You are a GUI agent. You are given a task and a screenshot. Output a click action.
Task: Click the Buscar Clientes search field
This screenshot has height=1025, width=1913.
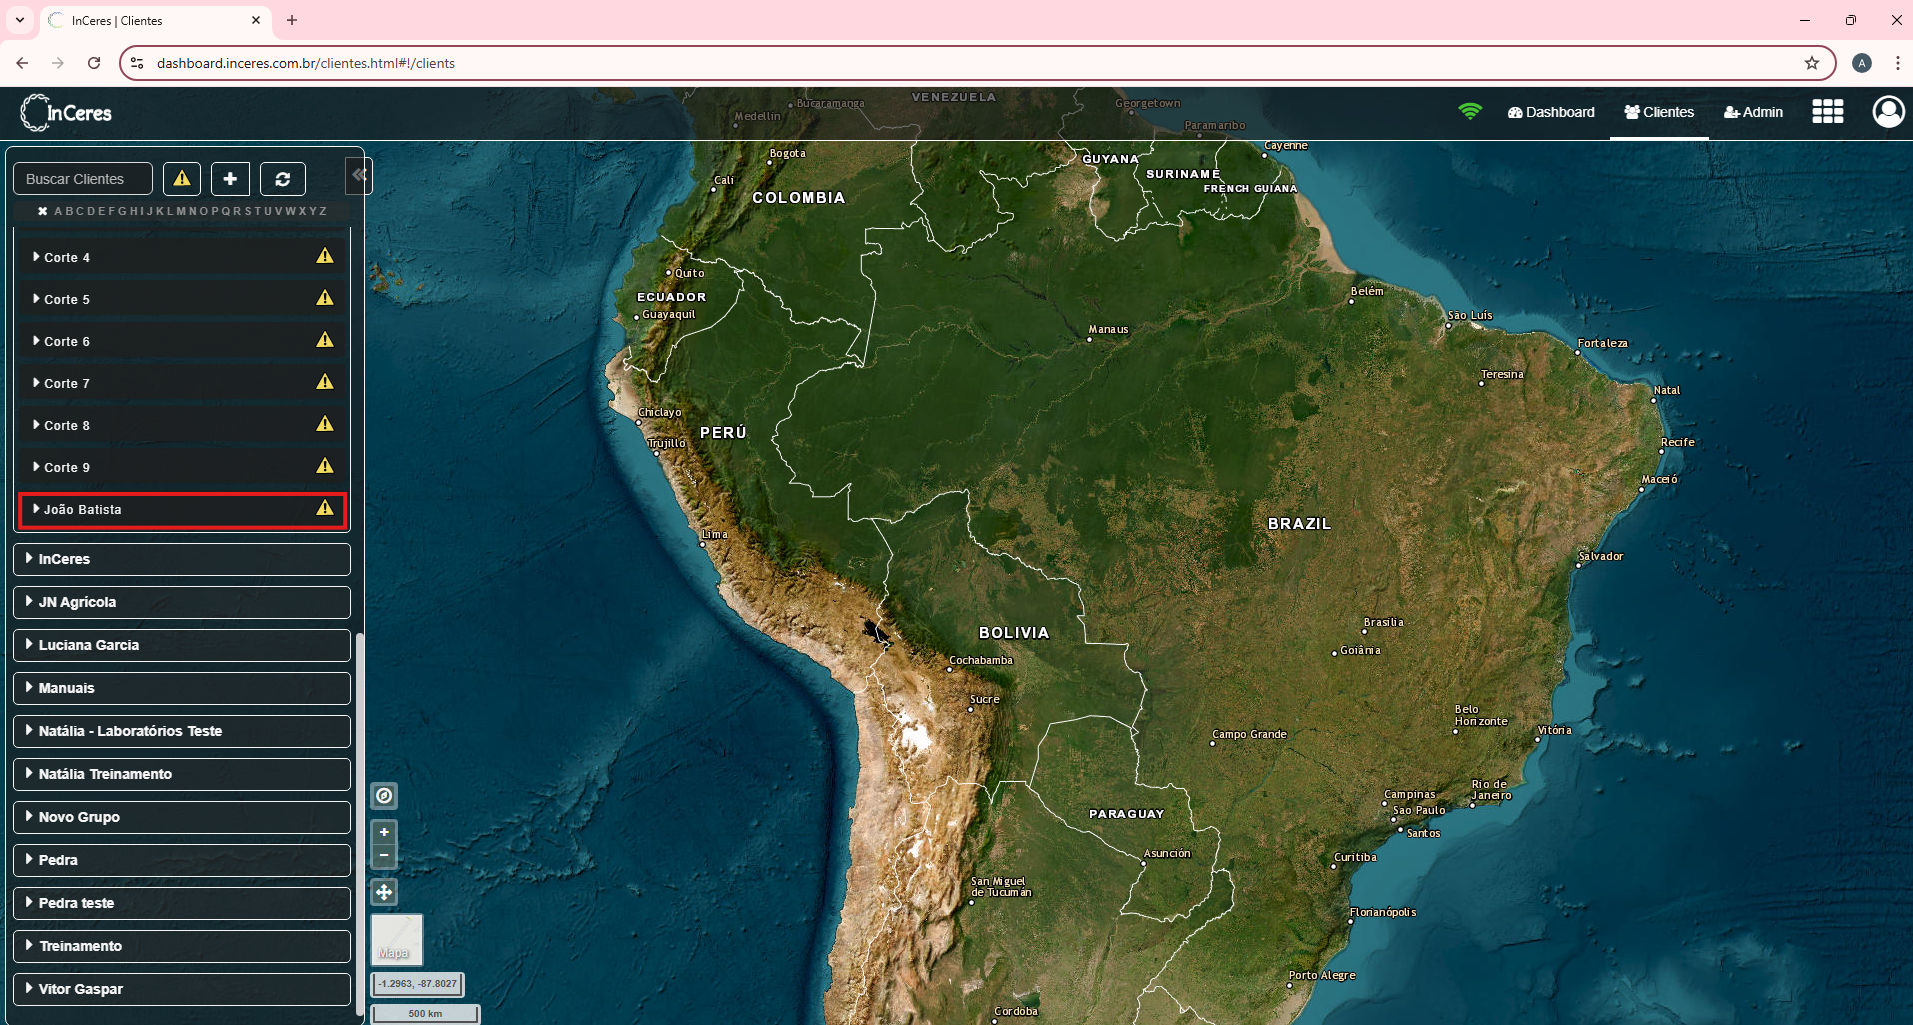(x=83, y=179)
